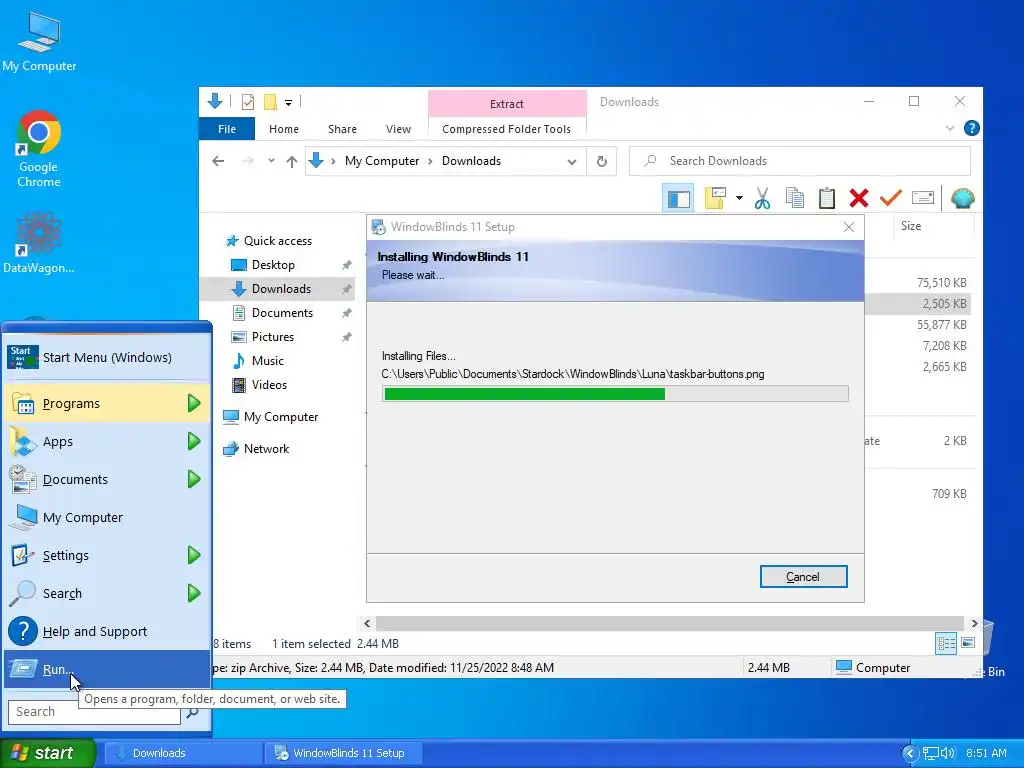1024x768 pixels.
Task: Switch to large icons view in status bar
Action: click(968, 643)
